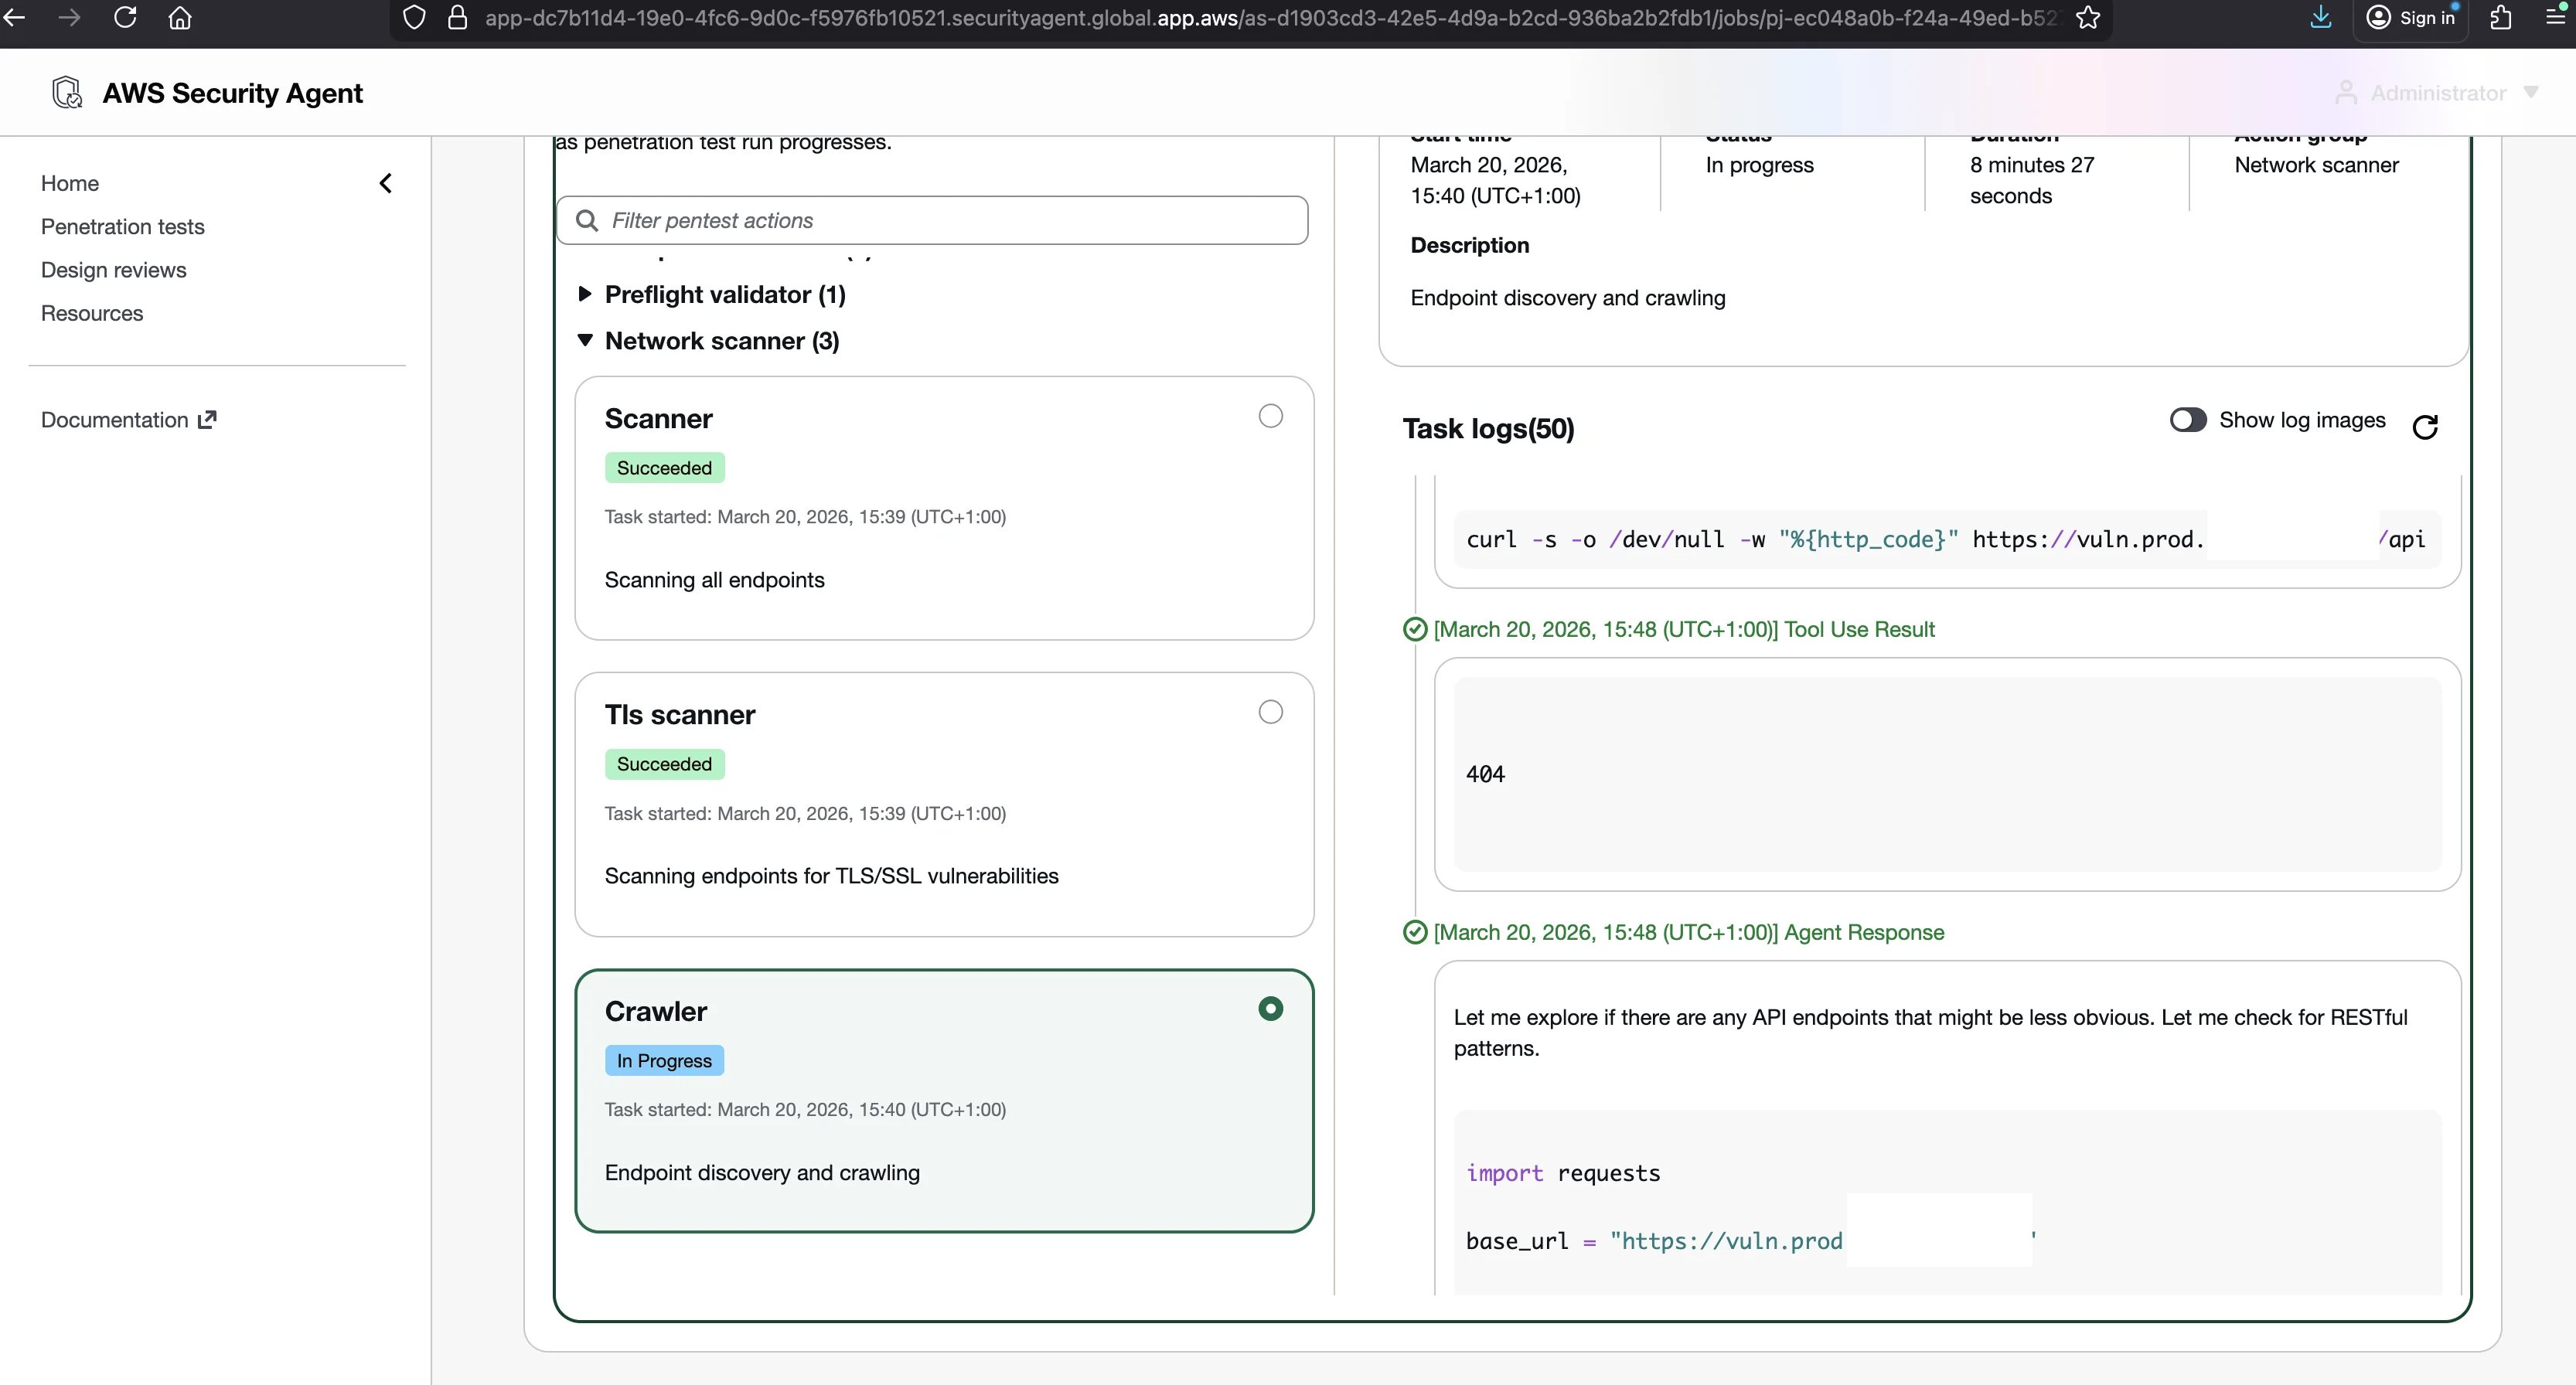
Task: Click the Scanner card title
Action: pyautogui.click(x=658, y=418)
